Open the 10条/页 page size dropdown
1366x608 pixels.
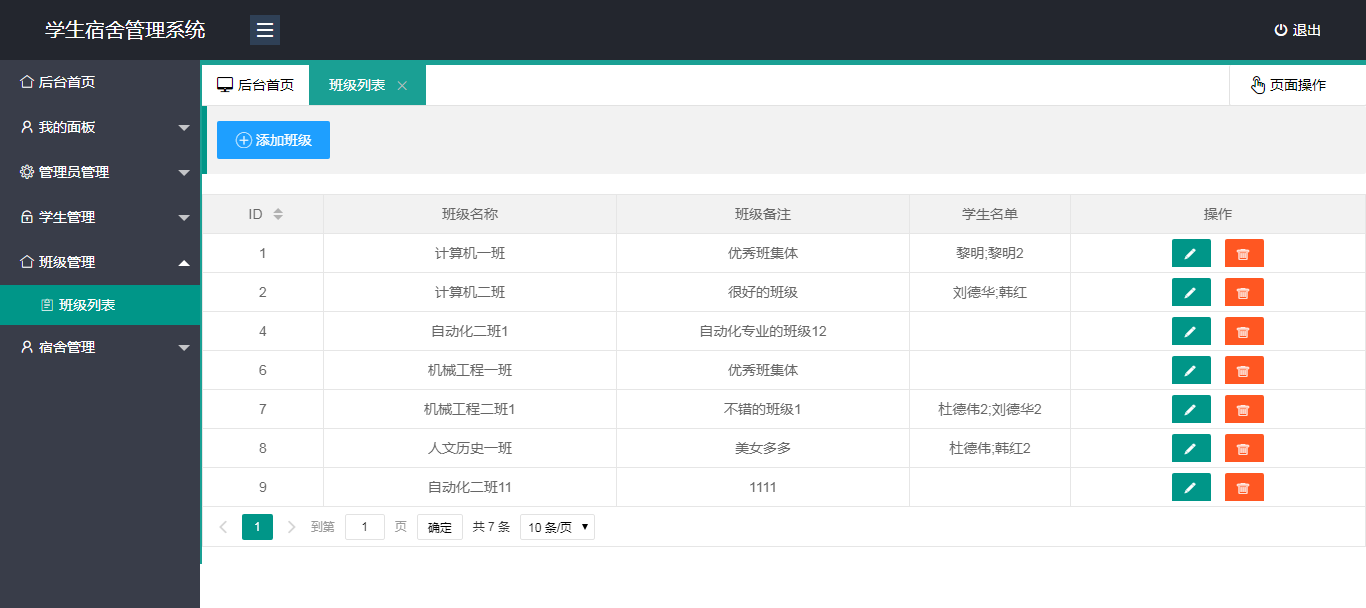click(x=556, y=527)
